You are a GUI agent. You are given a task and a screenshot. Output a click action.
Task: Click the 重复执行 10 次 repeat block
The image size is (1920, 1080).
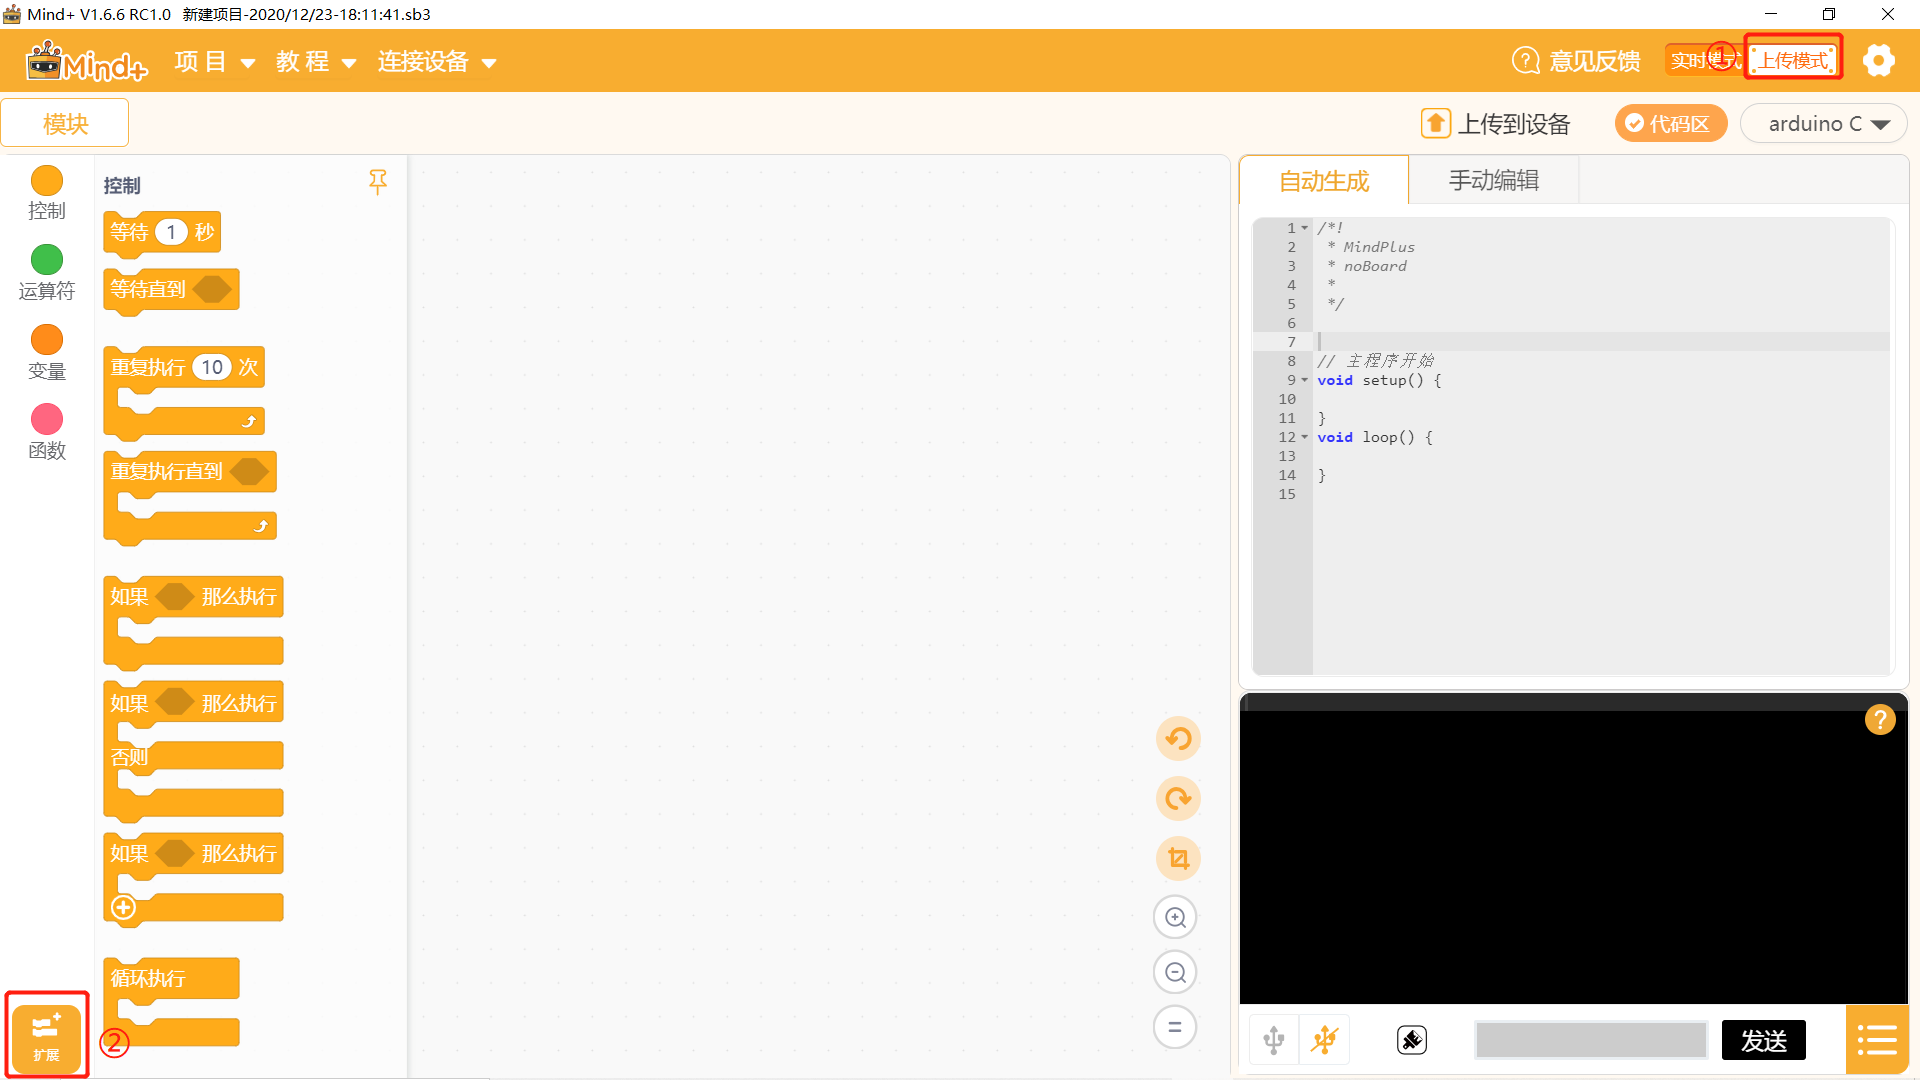point(148,368)
